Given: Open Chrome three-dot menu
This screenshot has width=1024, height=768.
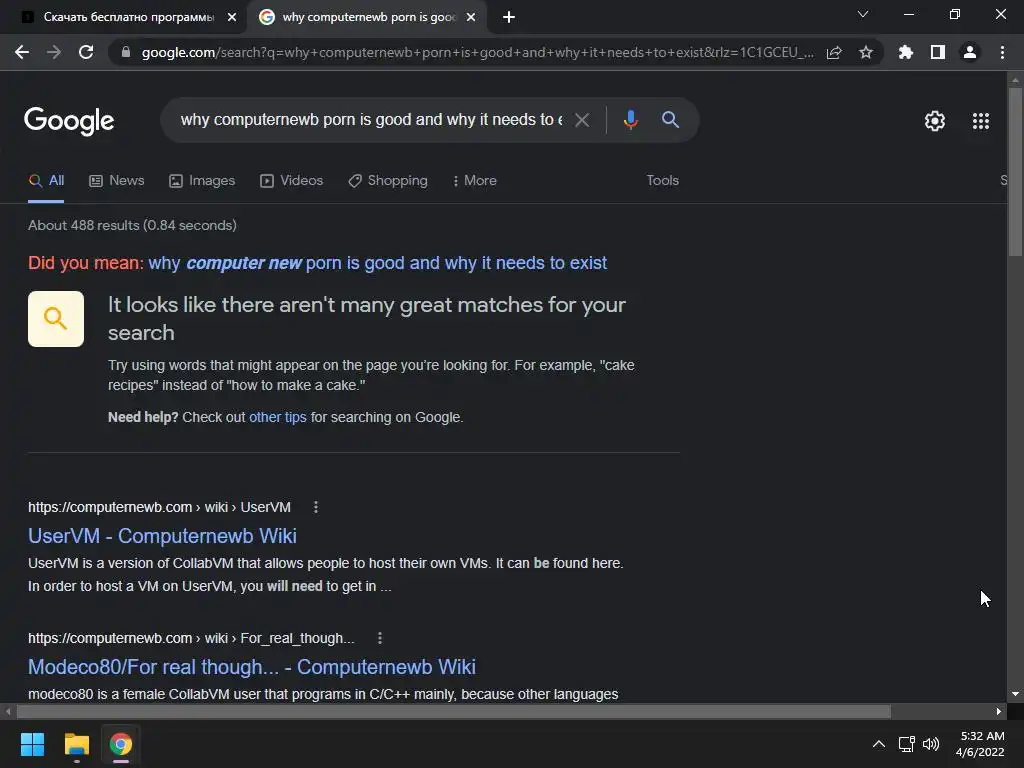Looking at the screenshot, I should (x=1002, y=52).
